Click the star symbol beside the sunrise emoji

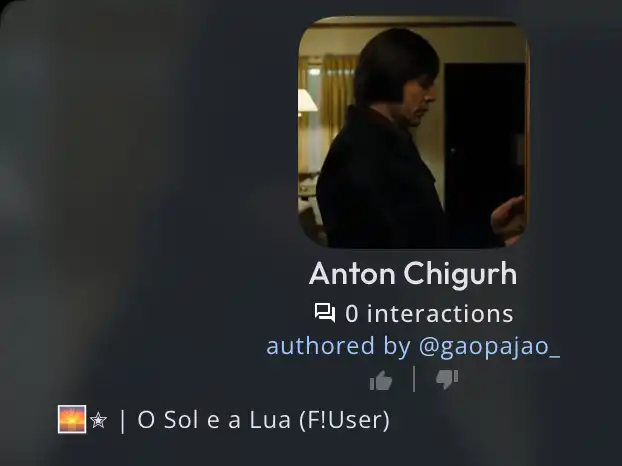pos(98,420)
